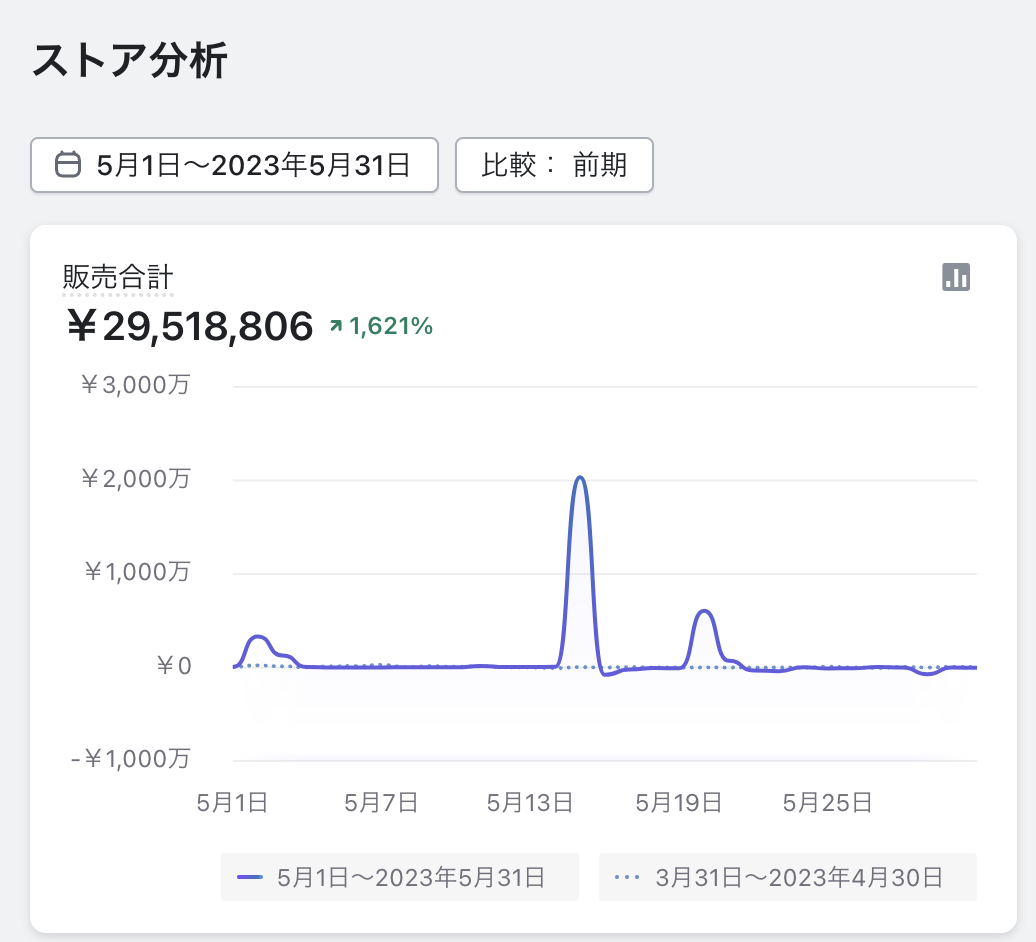1036x942 pixels.
Task: Click the small peak near 5月1日
Action: pyautogui.click(x=259, y=637)
